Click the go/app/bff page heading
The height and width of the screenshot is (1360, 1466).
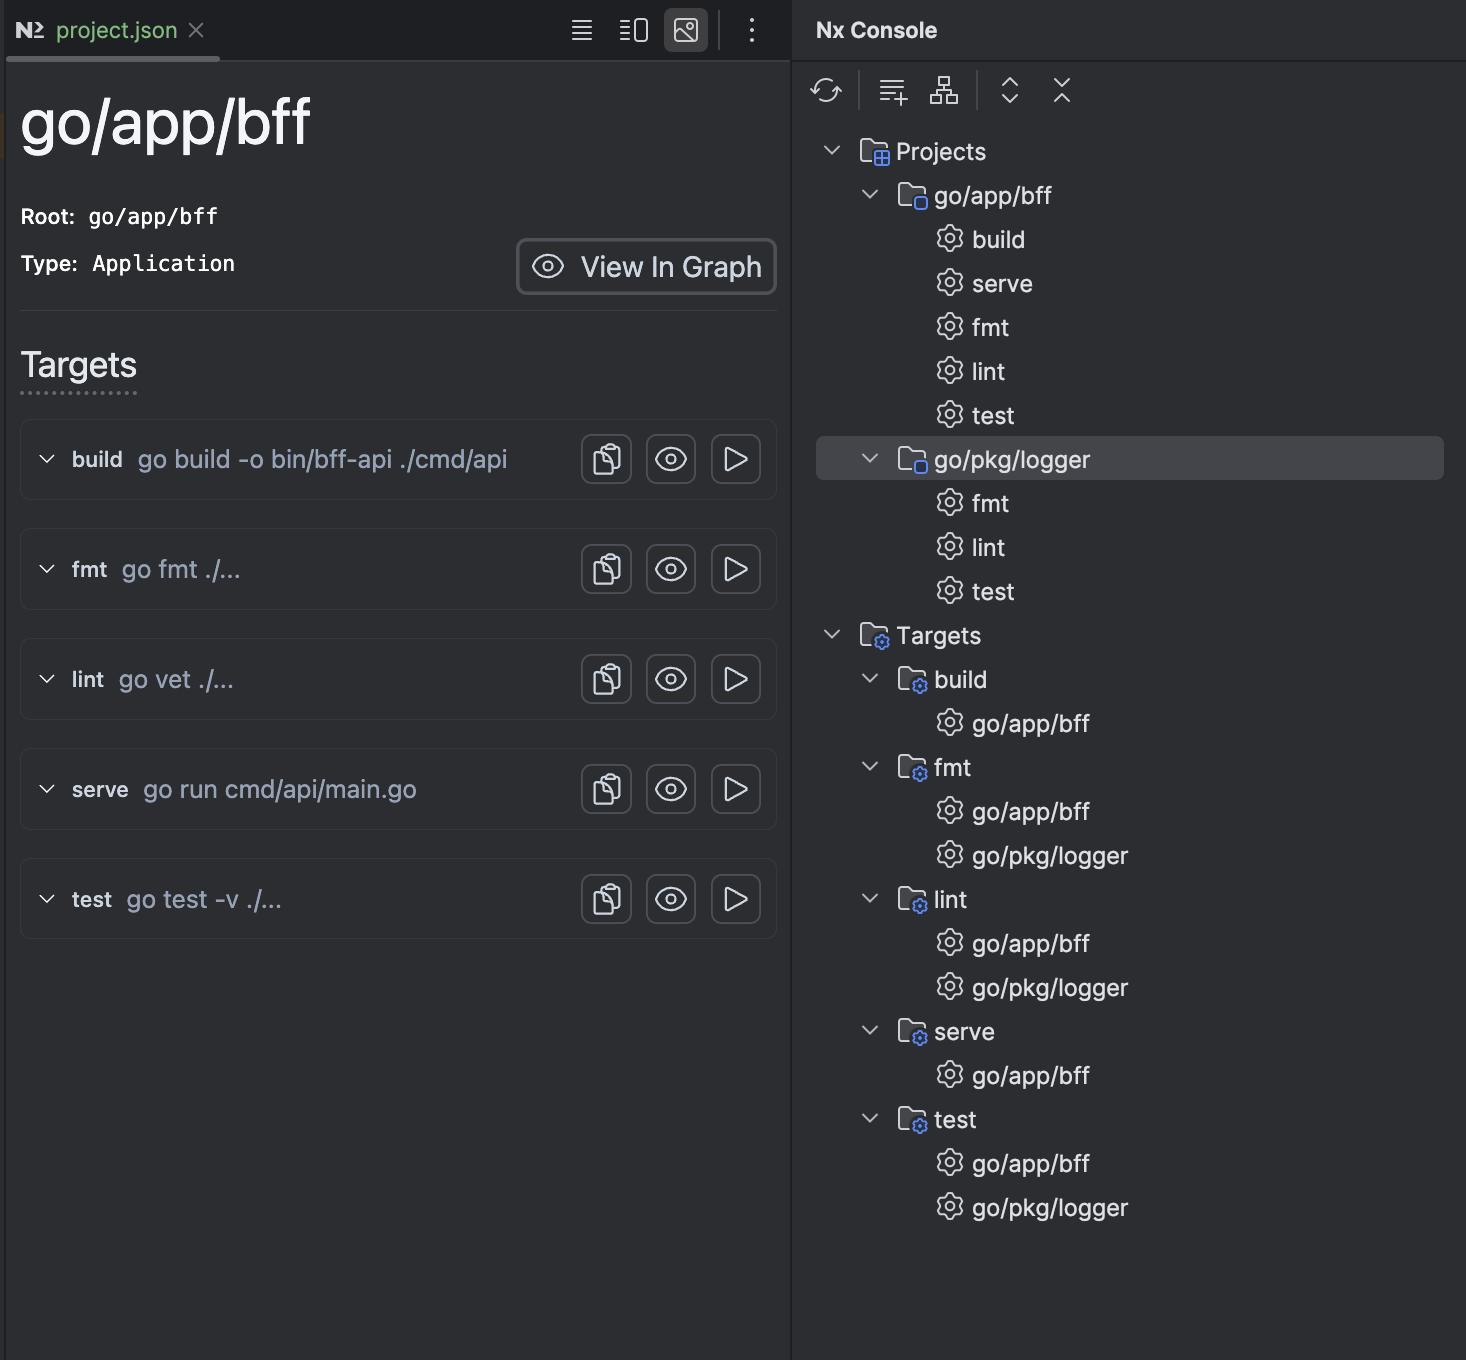[x=165, y=123]
